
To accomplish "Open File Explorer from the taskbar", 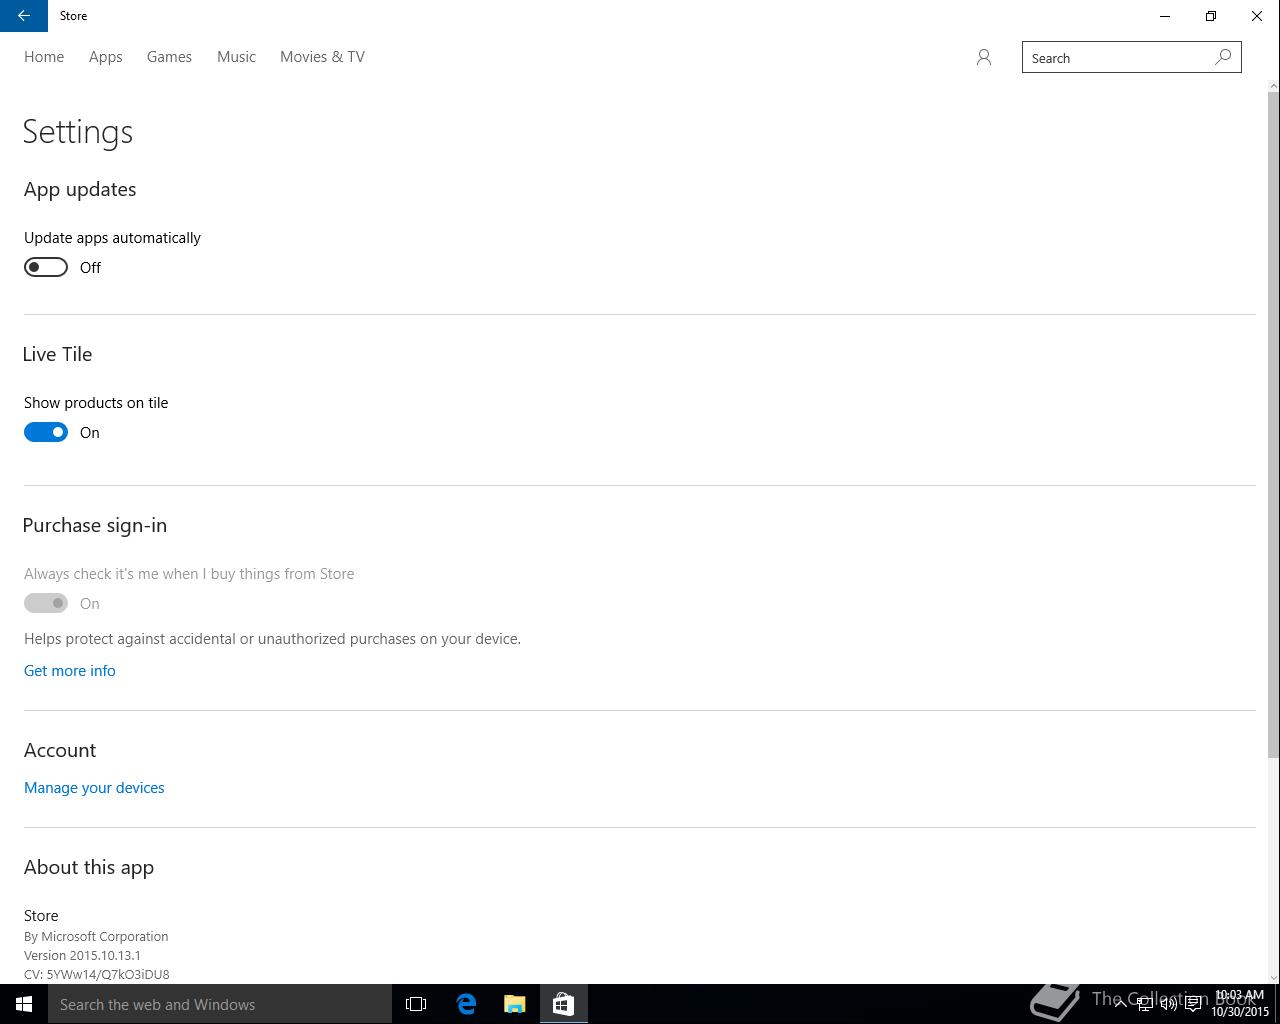I will click(x=515, y=1004).
